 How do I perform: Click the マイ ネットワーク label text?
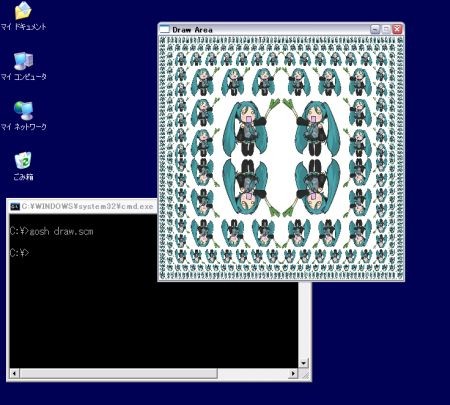tap(23, 127)
